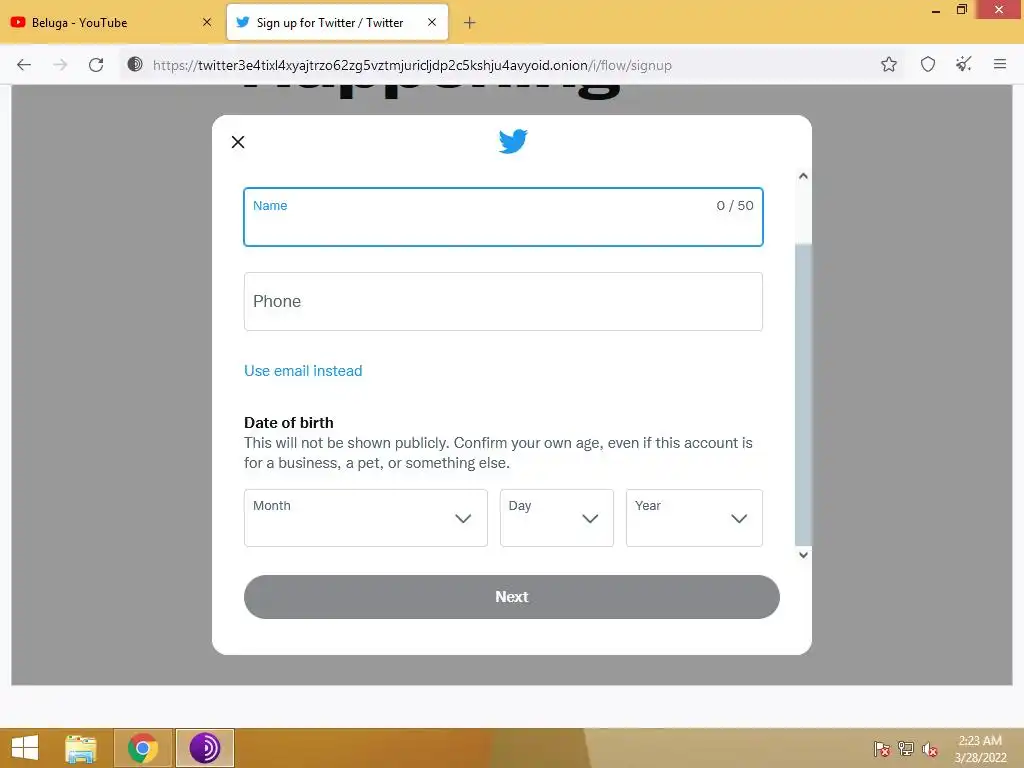The image size is (1024, 768).
Task: Click the dialog scroll down arrow
Action: click(x=803, y=555)
